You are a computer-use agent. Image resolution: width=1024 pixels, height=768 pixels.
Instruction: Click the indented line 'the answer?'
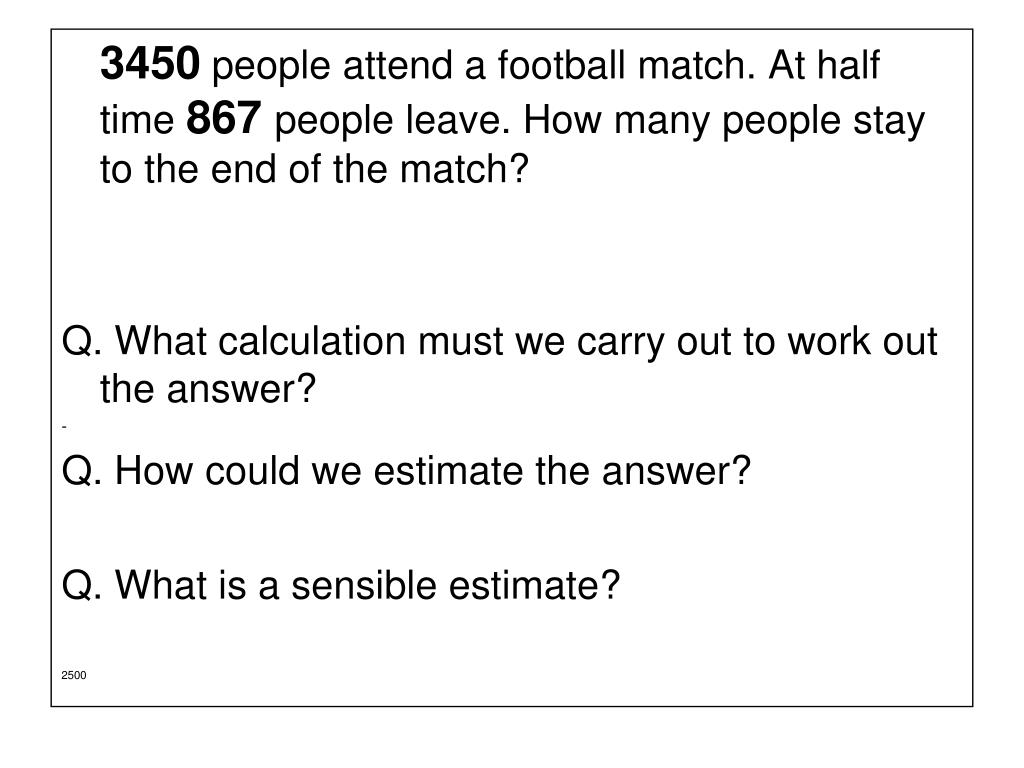tap(208, 389)
